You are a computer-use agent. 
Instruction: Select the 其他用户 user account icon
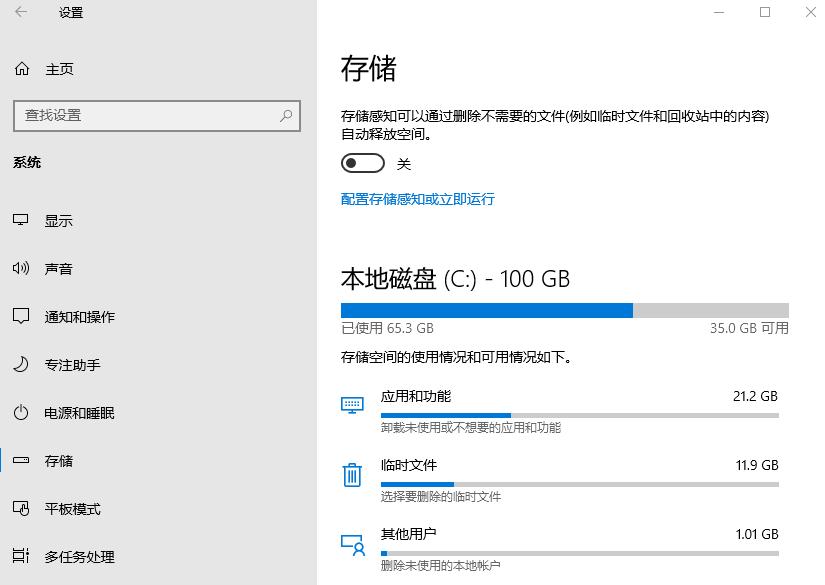click(352, 545)
